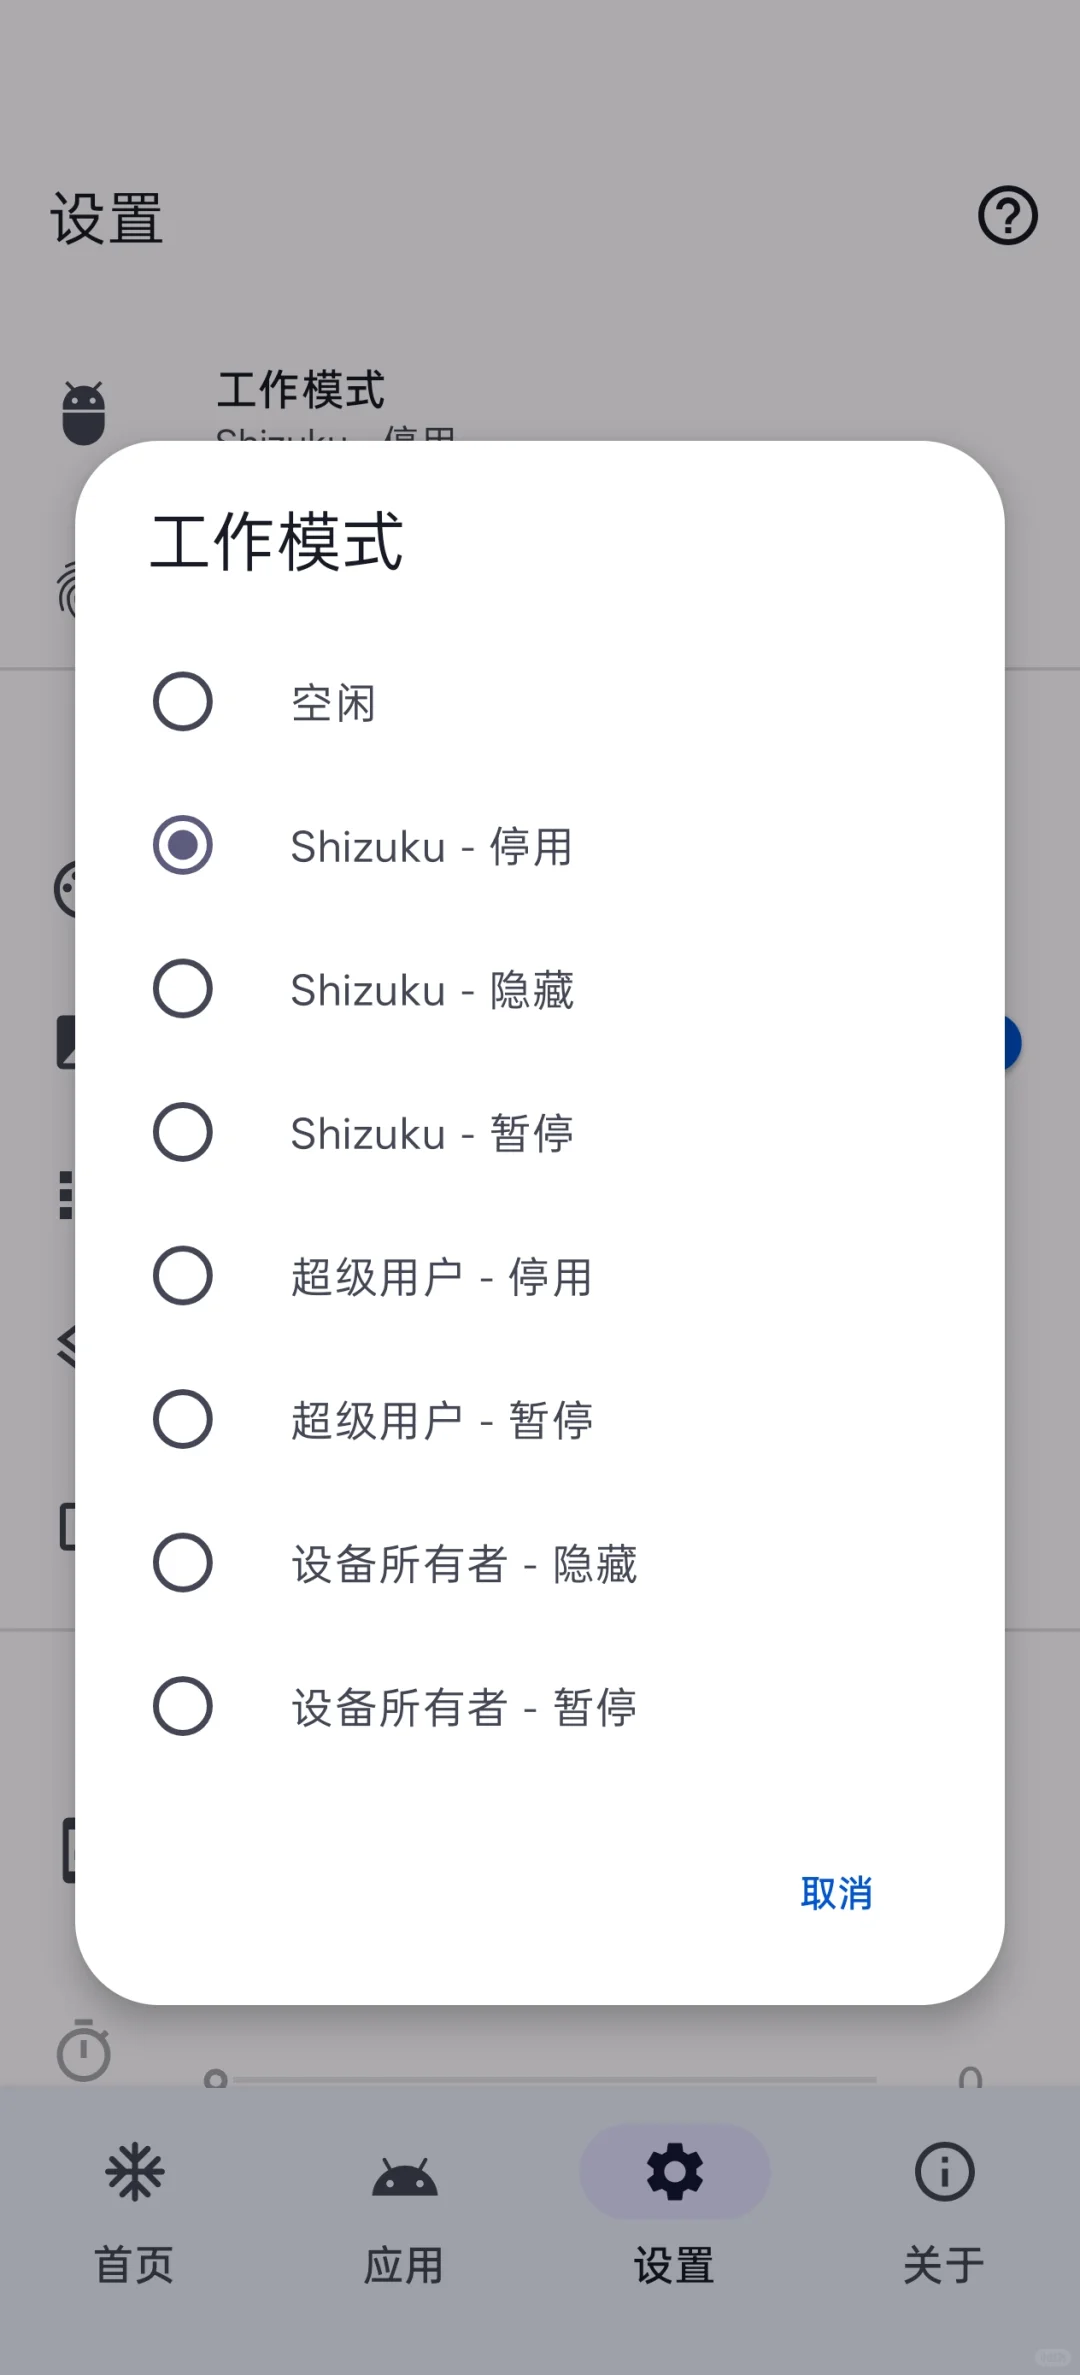Pick 设备所有者 - 隐藏 radio option
The image size is (1080, 2375).
click(183, 1563)
